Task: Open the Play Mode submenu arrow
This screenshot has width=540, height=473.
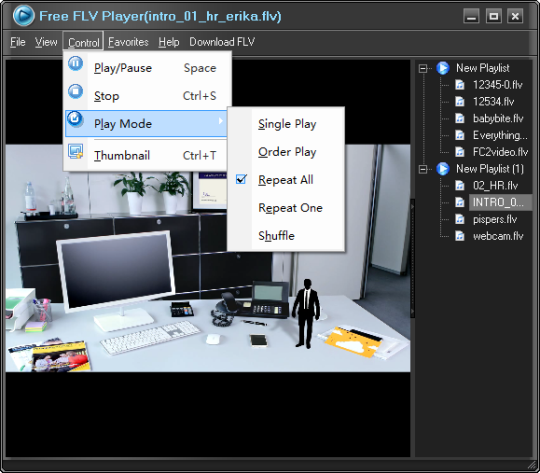Action: click(x=220, y=121)
